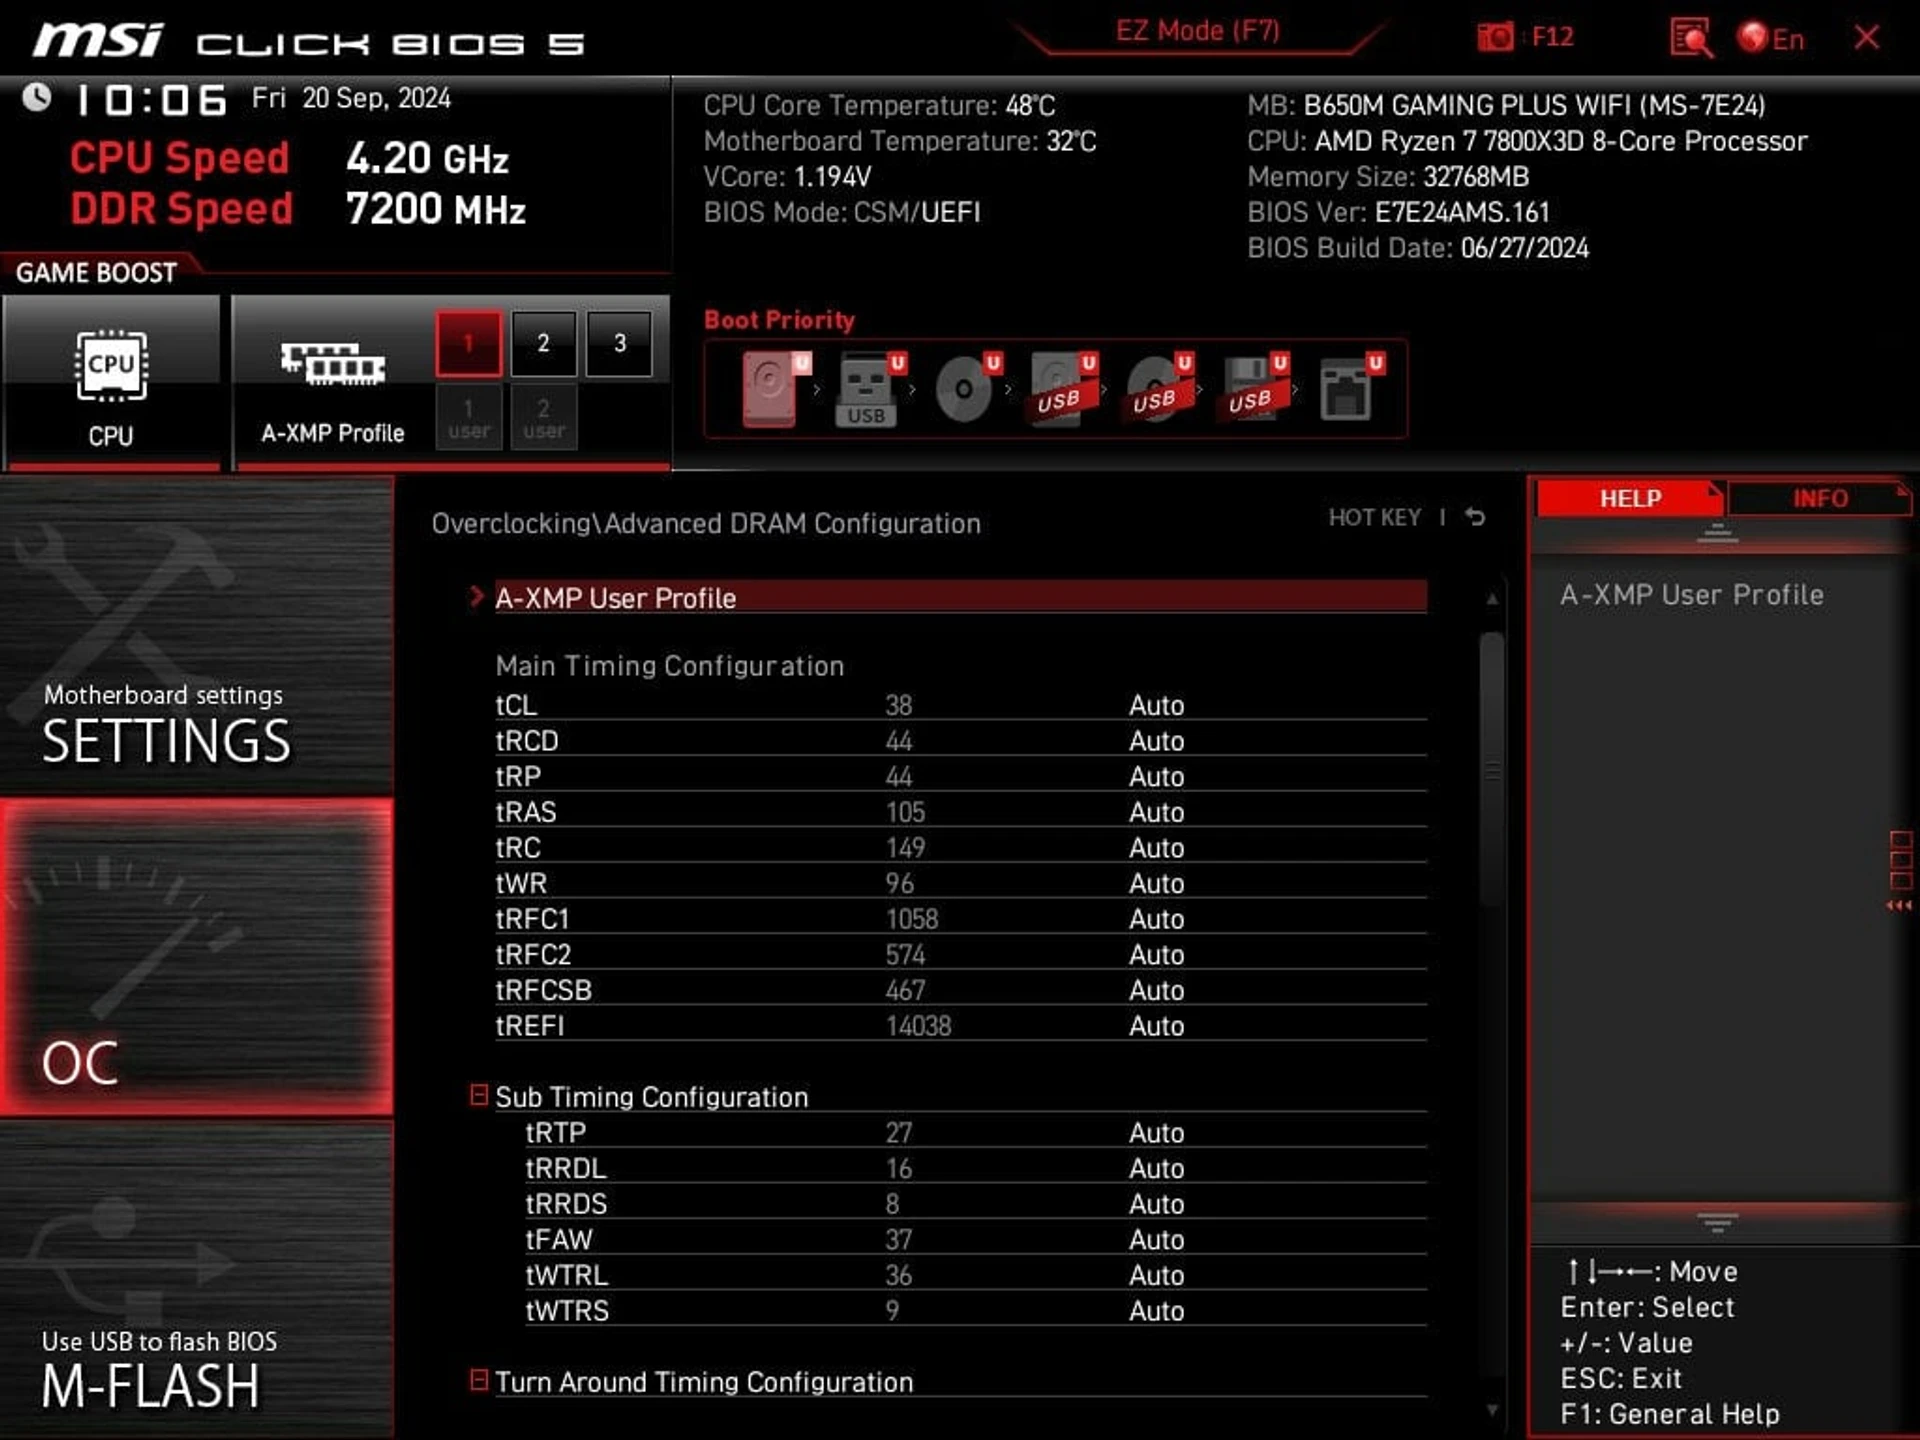
Task: Select the tWTRL Auto value field
Action: coord(1156,1275)
